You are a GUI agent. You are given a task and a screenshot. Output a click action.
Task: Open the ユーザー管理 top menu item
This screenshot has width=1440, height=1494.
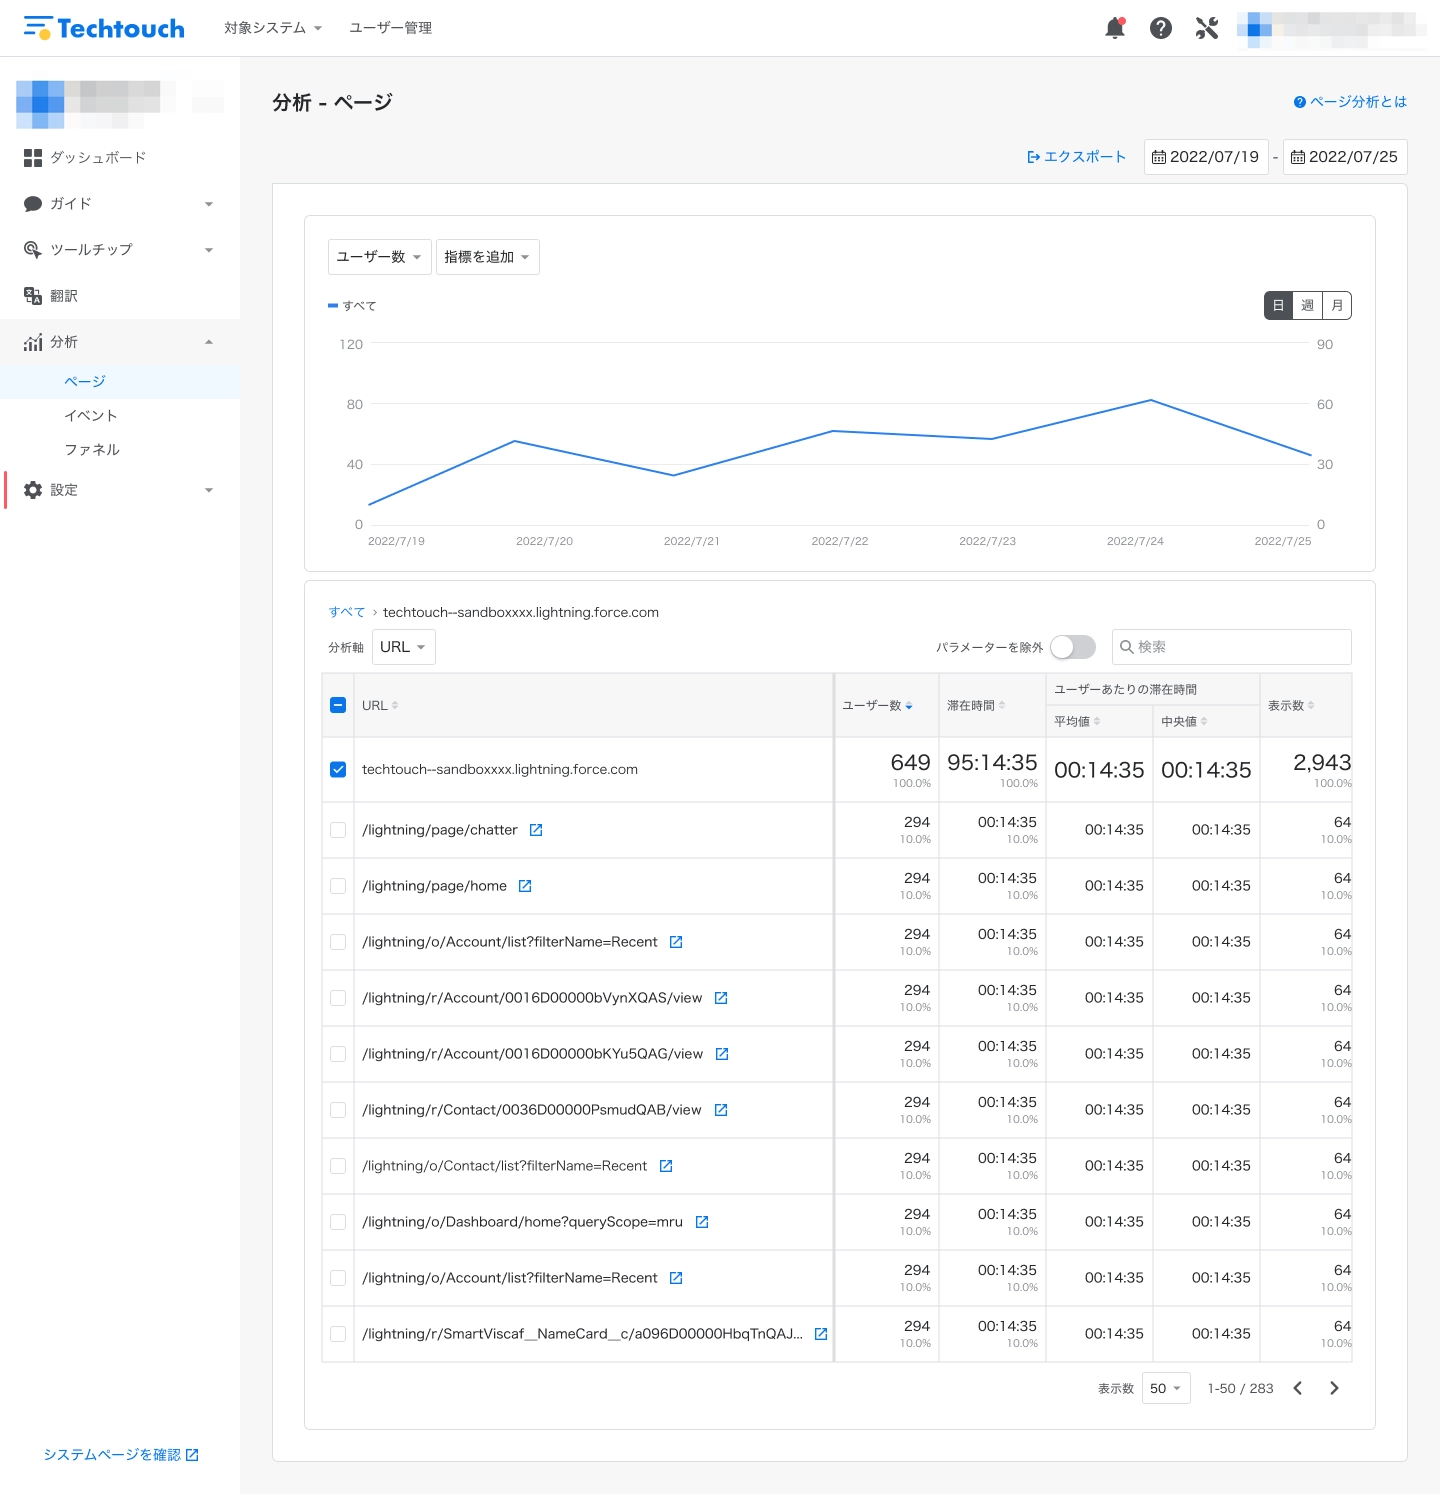(391, 28)
